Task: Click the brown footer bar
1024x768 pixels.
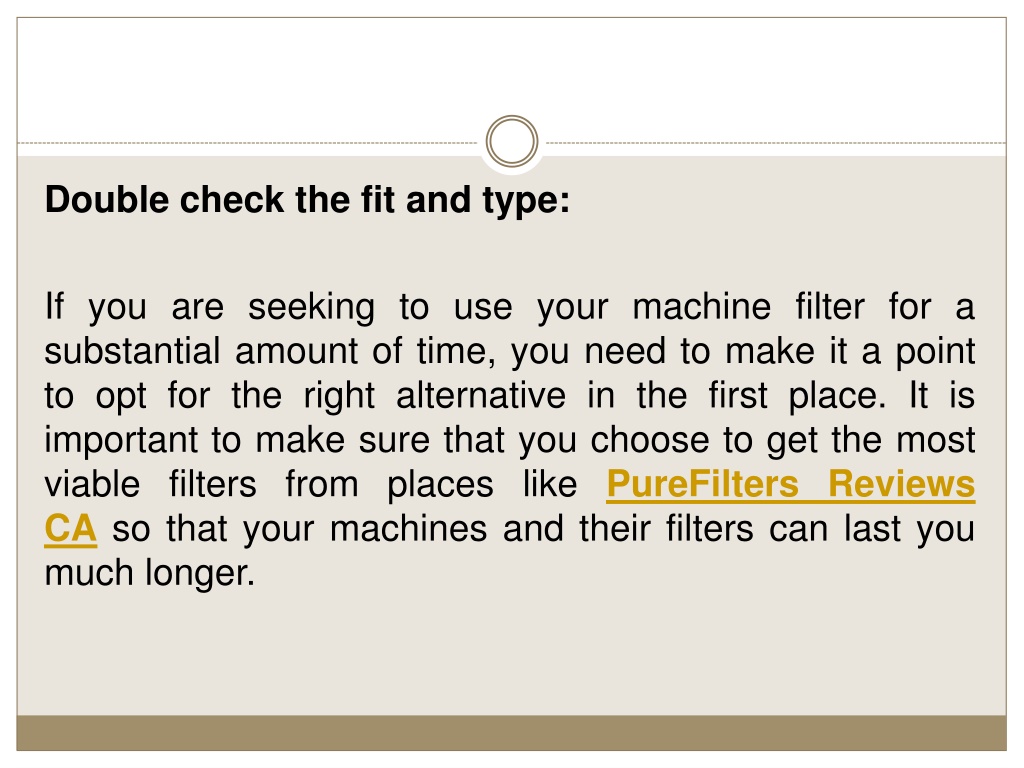Action: click(511, 733)
